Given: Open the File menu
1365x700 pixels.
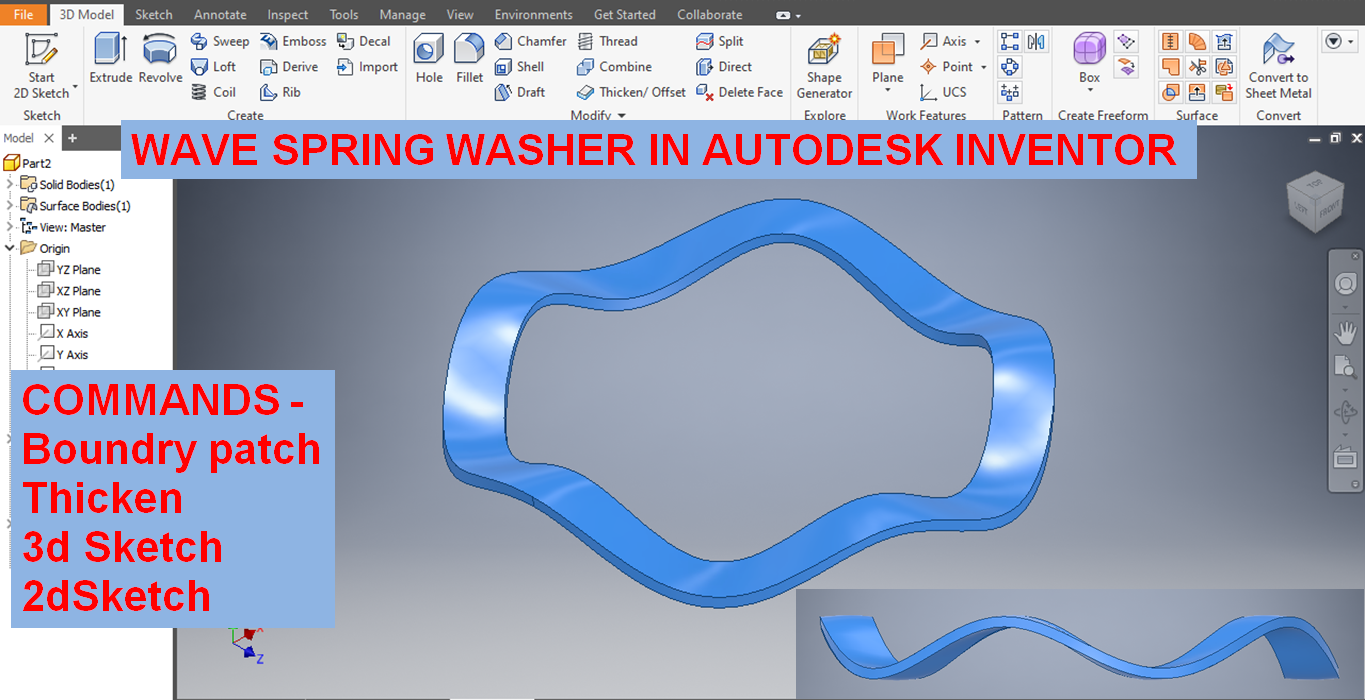Looking at the screenshot, I should pyautogui.click(x=23, y=14).
